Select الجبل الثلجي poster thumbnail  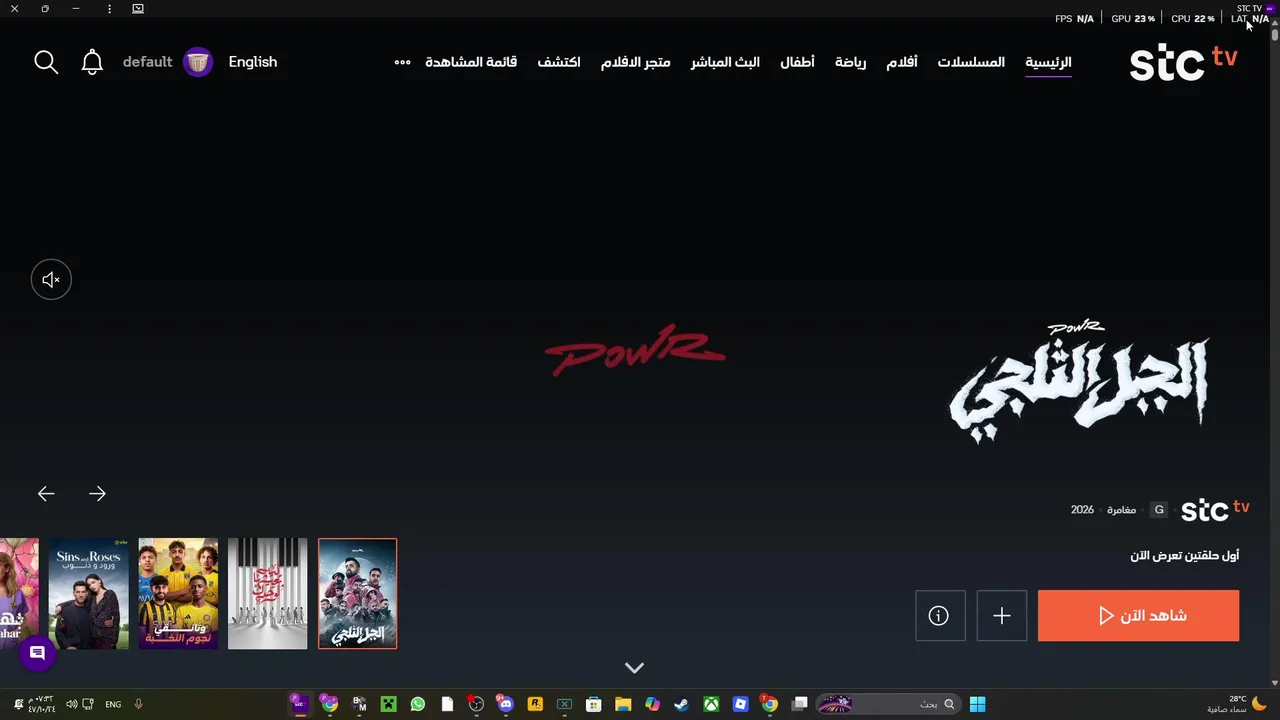[x=357, y=594]
